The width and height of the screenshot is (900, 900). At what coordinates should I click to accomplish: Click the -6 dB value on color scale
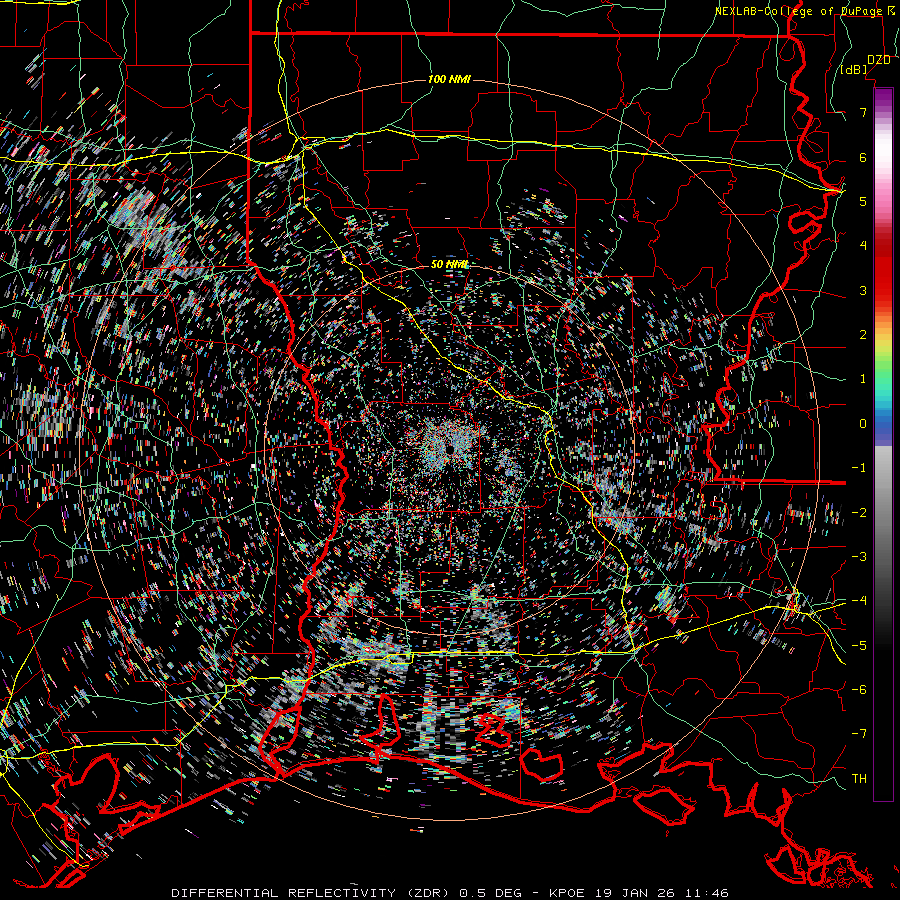click(859, 690)
